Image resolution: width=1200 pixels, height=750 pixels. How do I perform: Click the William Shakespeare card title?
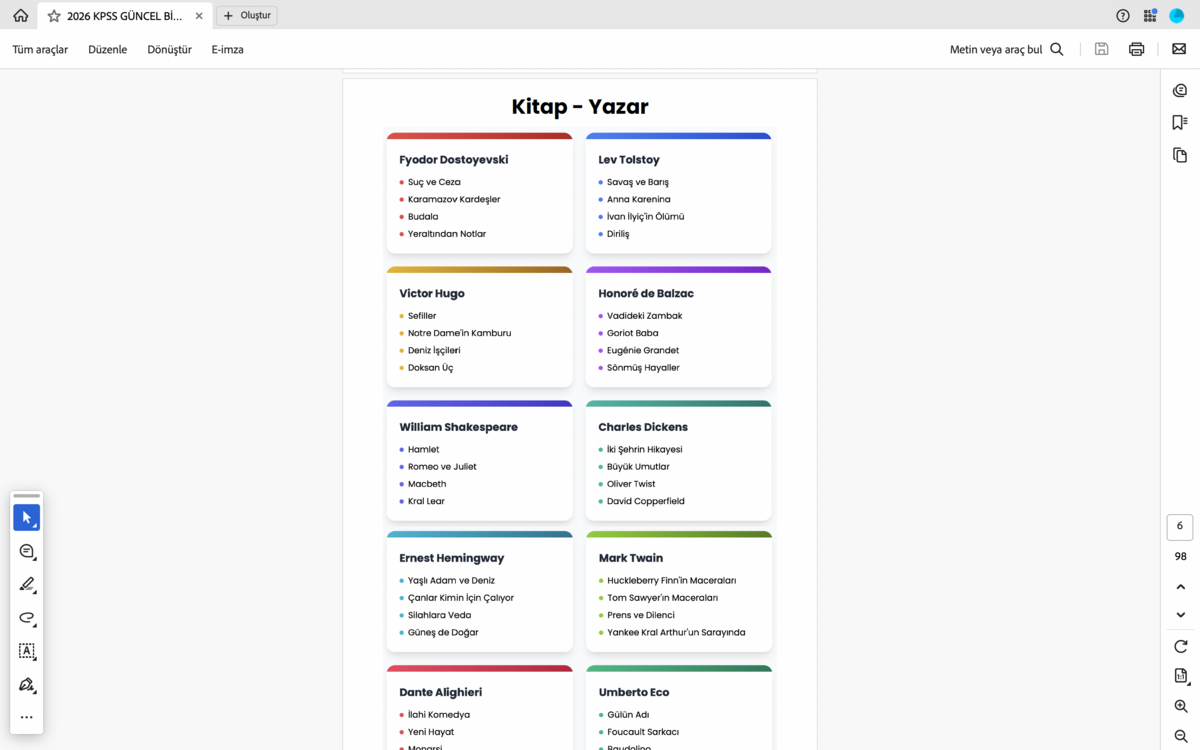click(x=458, y=427)
